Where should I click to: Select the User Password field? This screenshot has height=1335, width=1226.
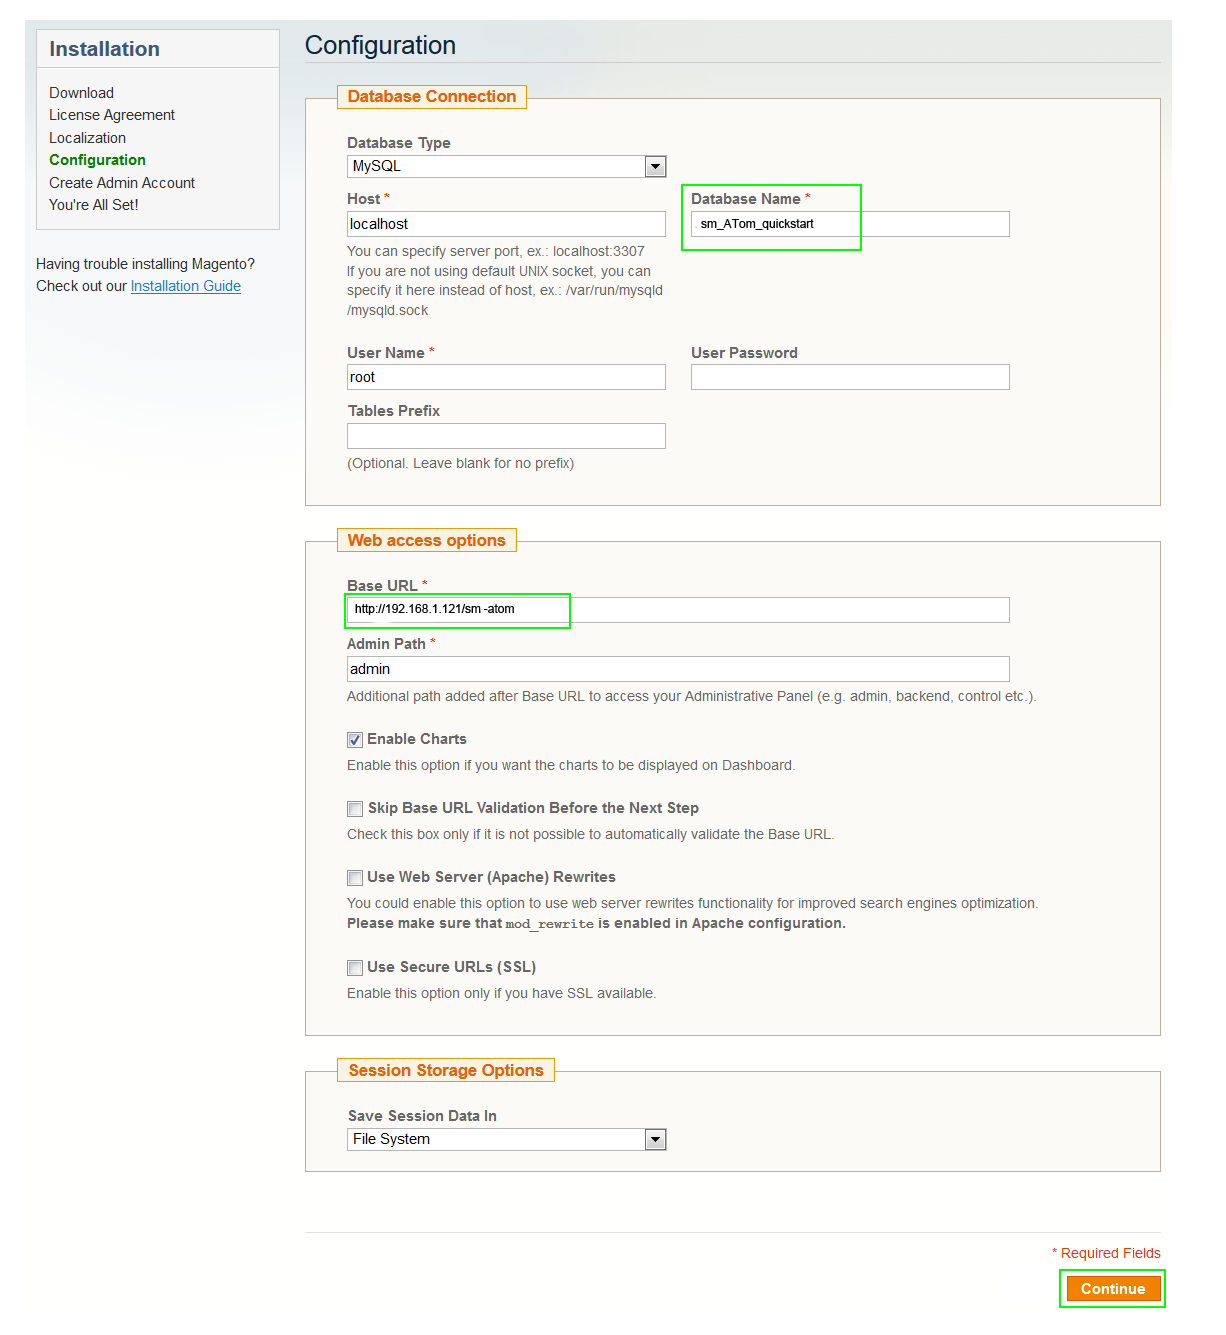click(850, 377)
